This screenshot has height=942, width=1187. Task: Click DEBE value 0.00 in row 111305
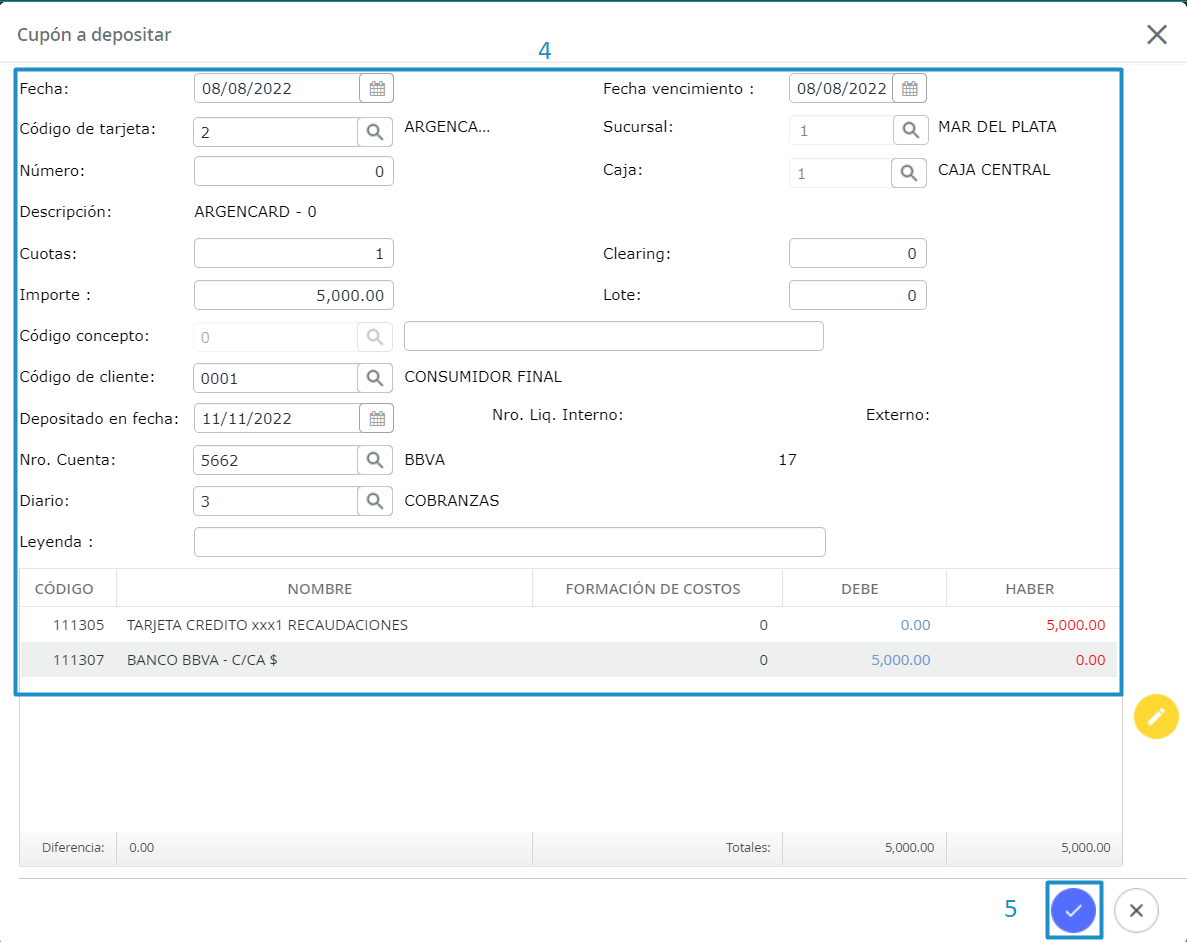[915, 625]
